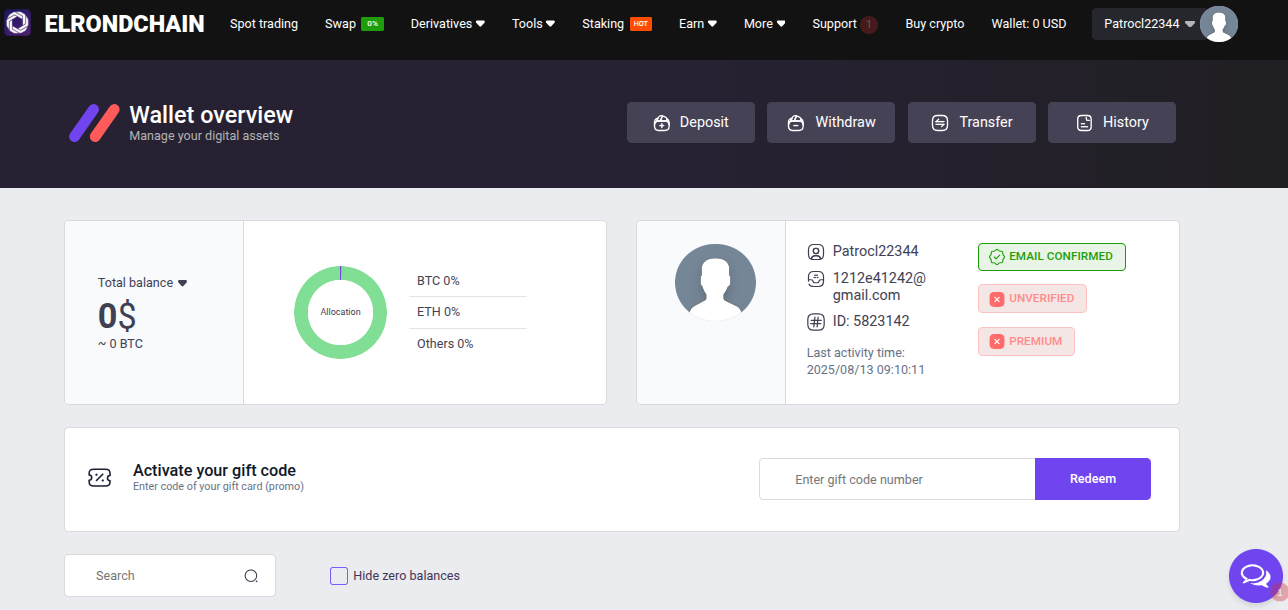Click the Email Confirmed badge
This screenshot has height=610, width=1288.
pyautogui.click(x=1051, y=257)
